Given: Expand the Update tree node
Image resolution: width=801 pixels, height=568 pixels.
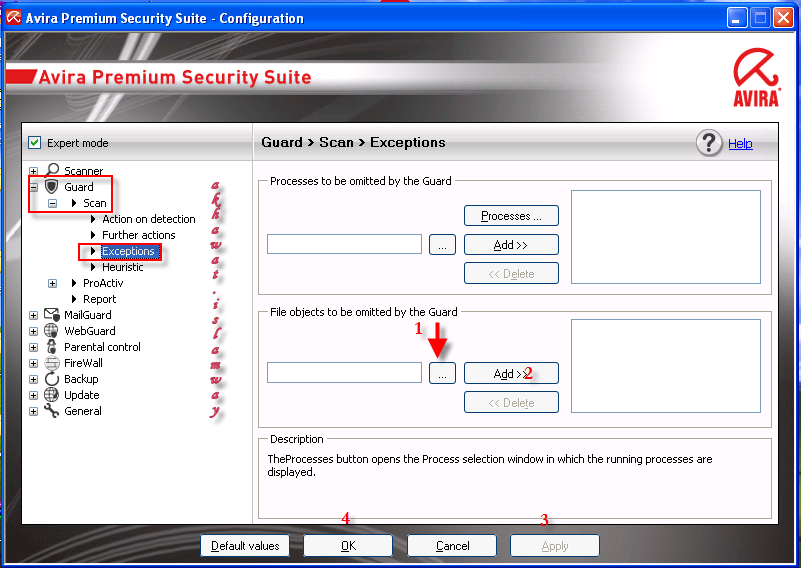Looking at the screenshot, I should (33, 395).
